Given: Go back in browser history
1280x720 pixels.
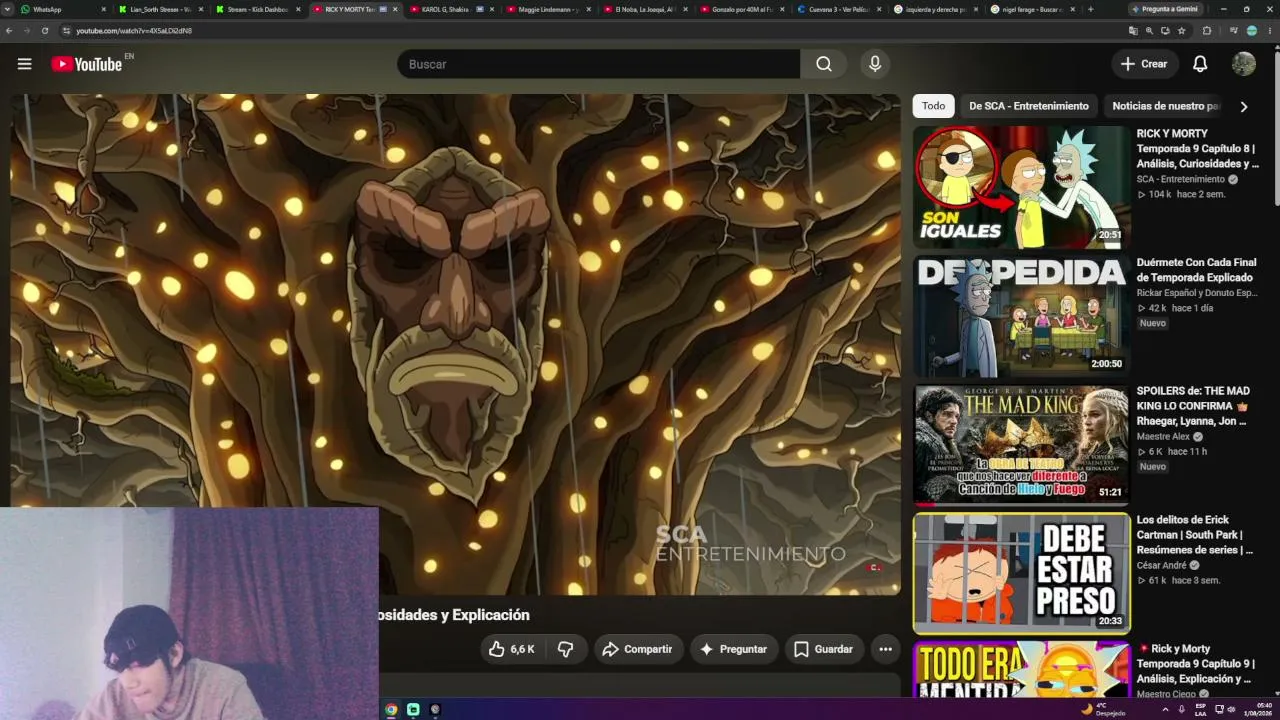Looking at the screenshot, I should (x=9, y=31).
